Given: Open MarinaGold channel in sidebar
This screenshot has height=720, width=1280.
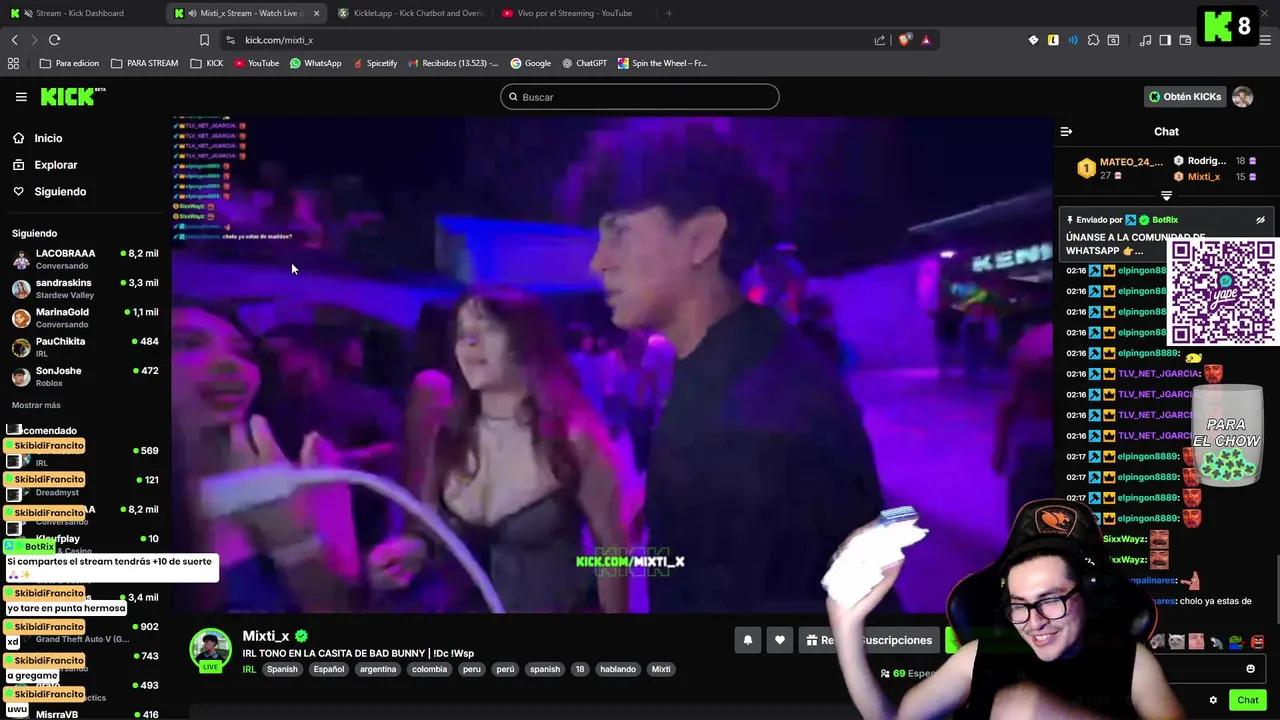Looking at the screenshot, I should 85,318.
